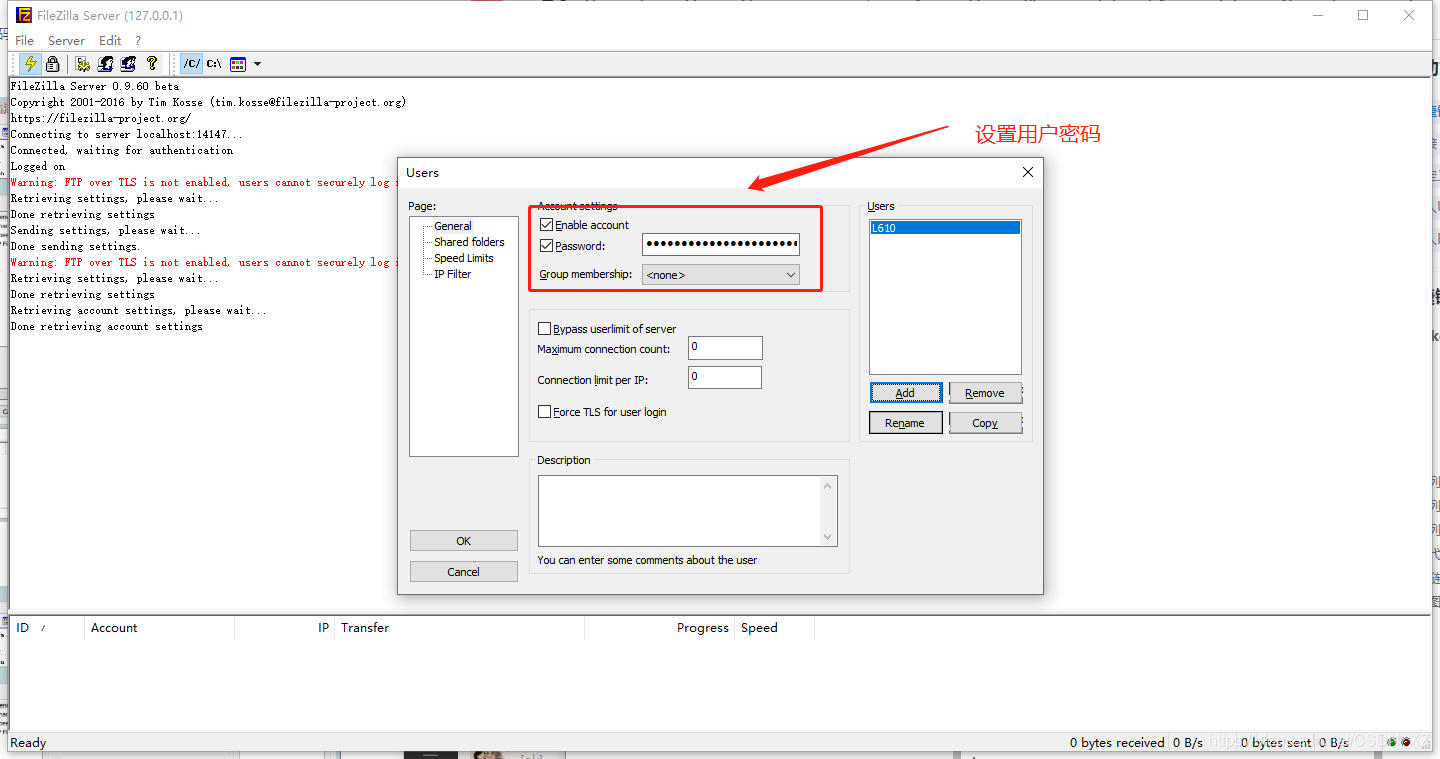
Task: Click the https://filezilla-project.org/ log line
Action: coord(101,119)
